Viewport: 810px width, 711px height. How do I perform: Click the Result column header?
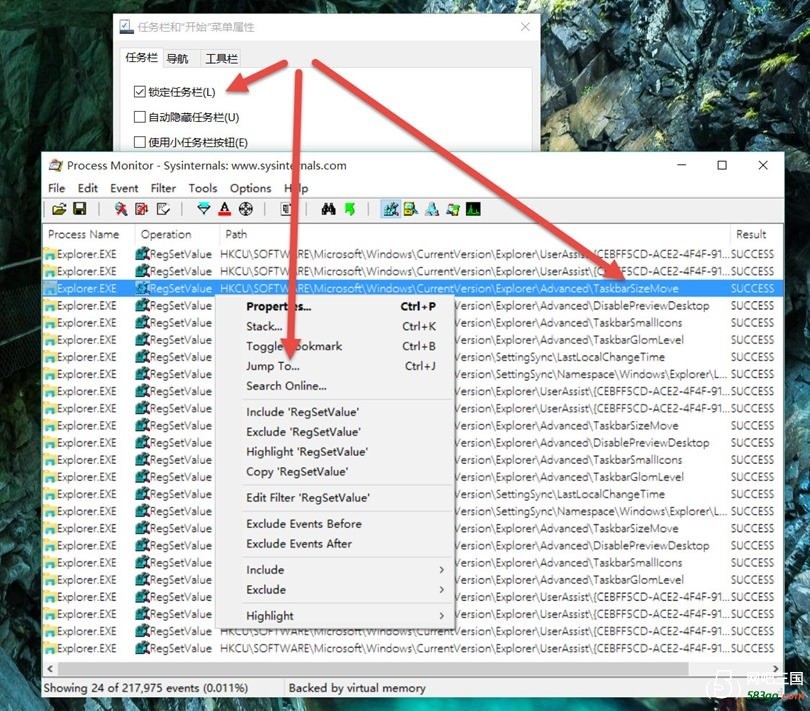[756, 235]
